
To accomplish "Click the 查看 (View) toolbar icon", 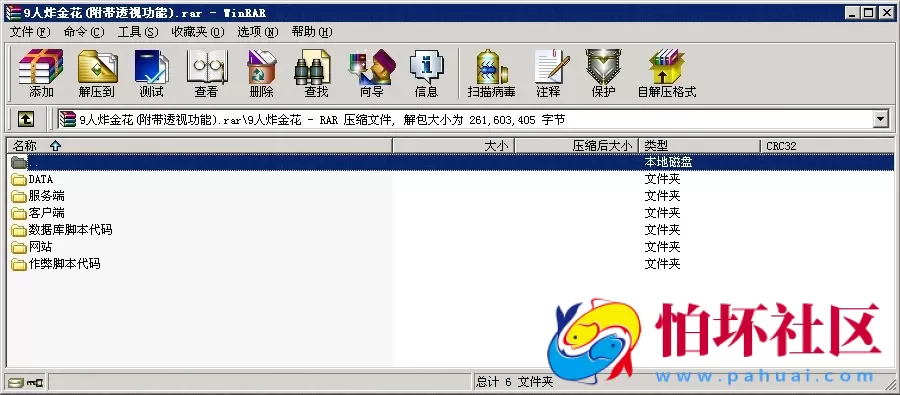I will tap(206, 73).
